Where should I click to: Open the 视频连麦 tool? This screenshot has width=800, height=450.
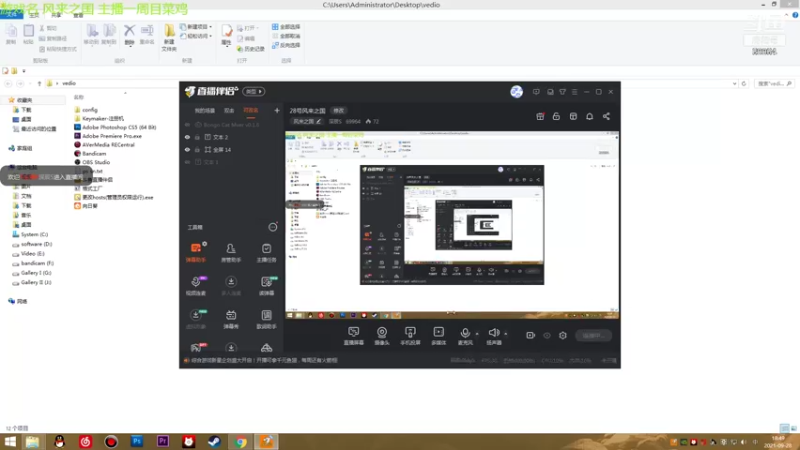coord(196,286)
